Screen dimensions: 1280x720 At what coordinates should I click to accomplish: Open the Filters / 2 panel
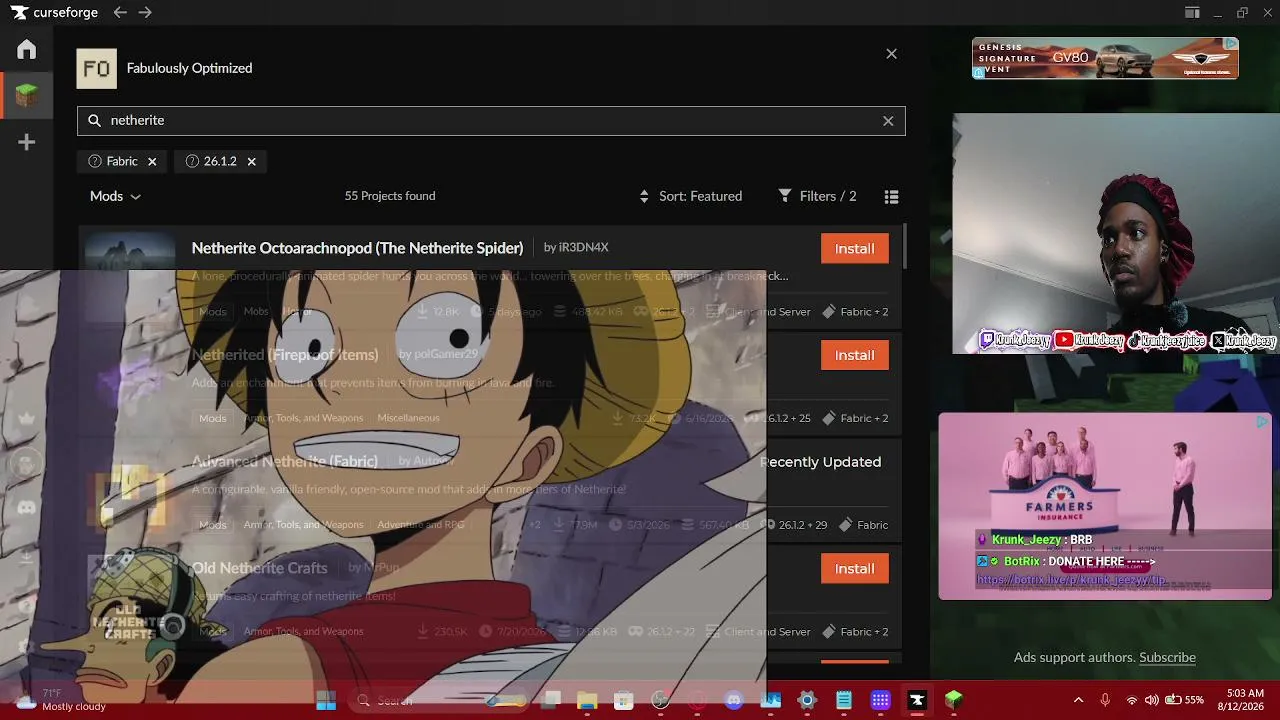coord(818,196)
